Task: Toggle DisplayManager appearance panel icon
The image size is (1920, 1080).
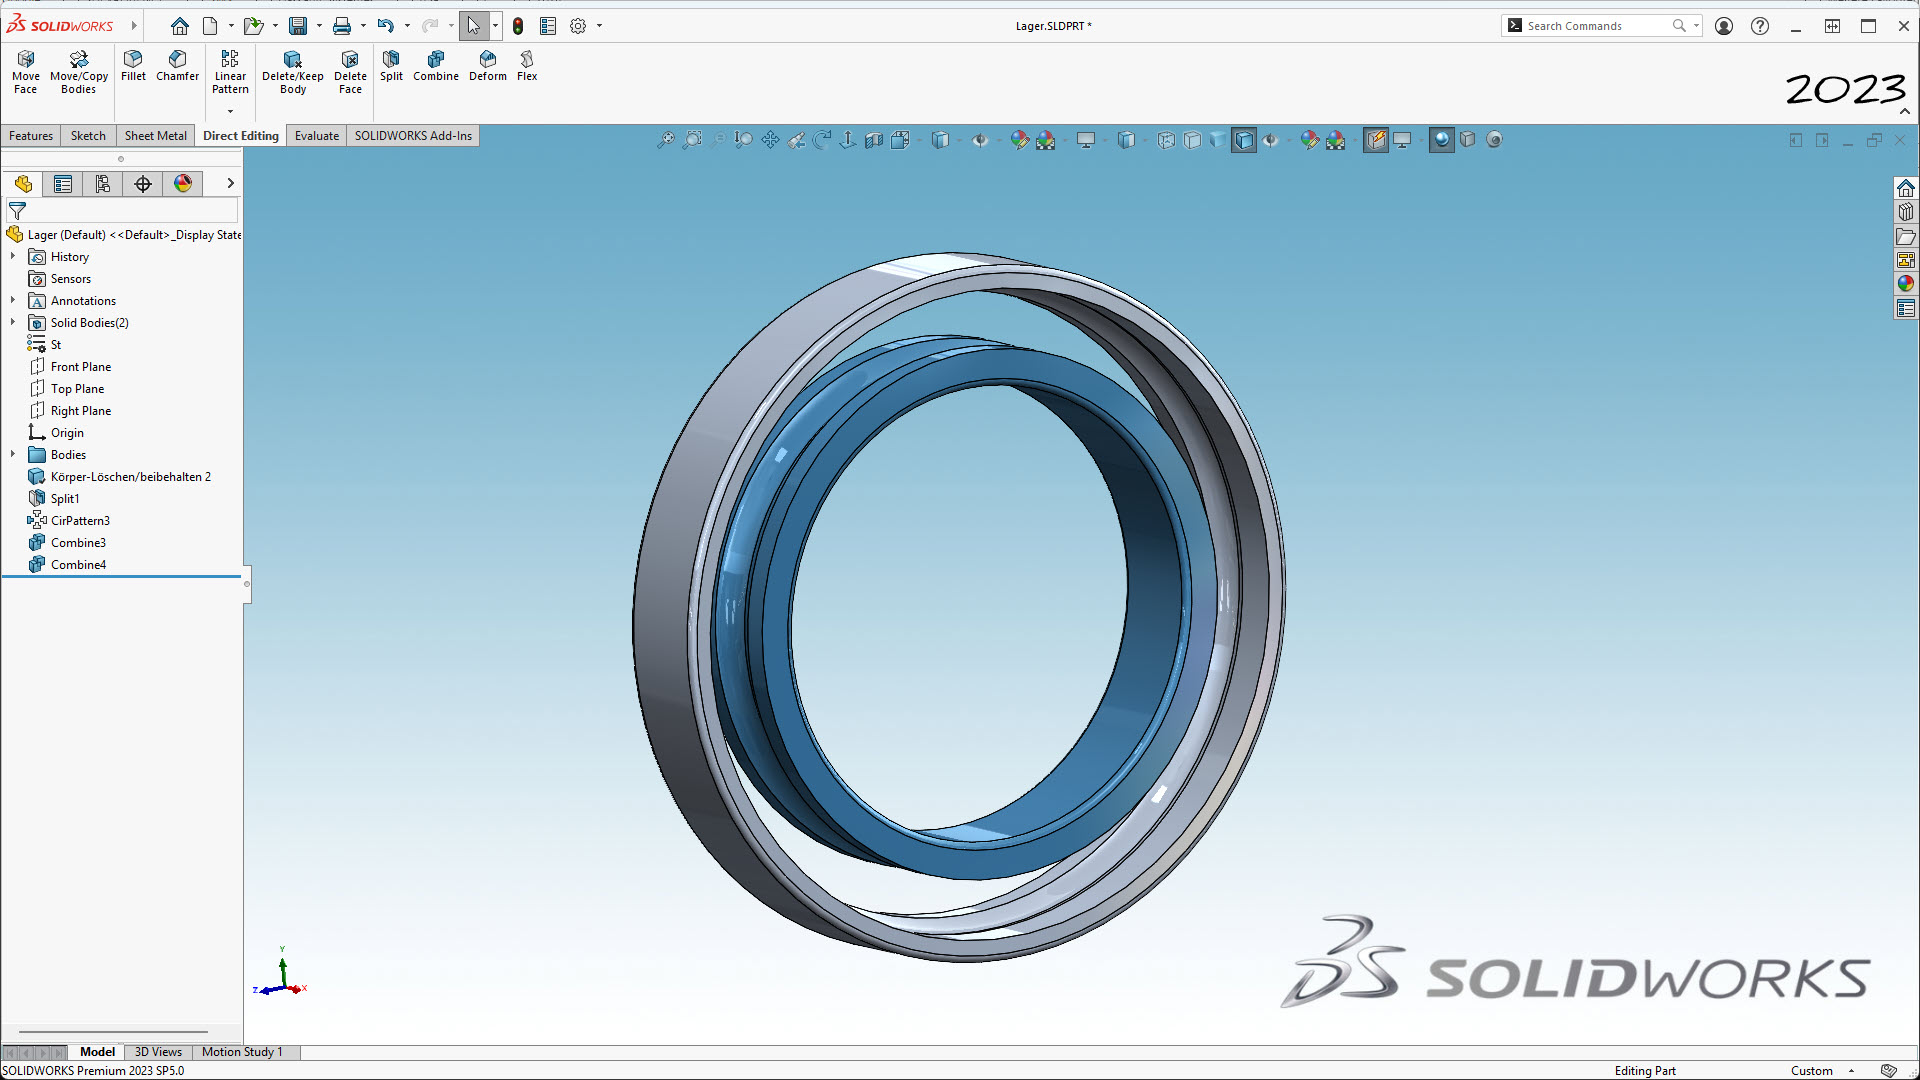Action: (183, 184)
